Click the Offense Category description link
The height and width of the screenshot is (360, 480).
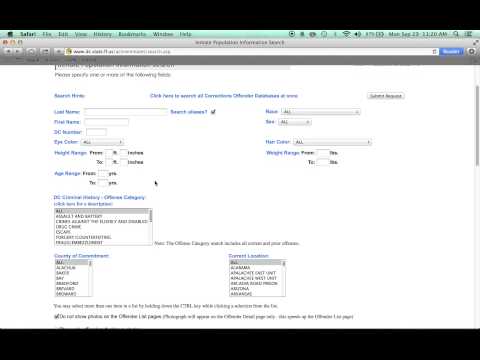click(83, 204)
